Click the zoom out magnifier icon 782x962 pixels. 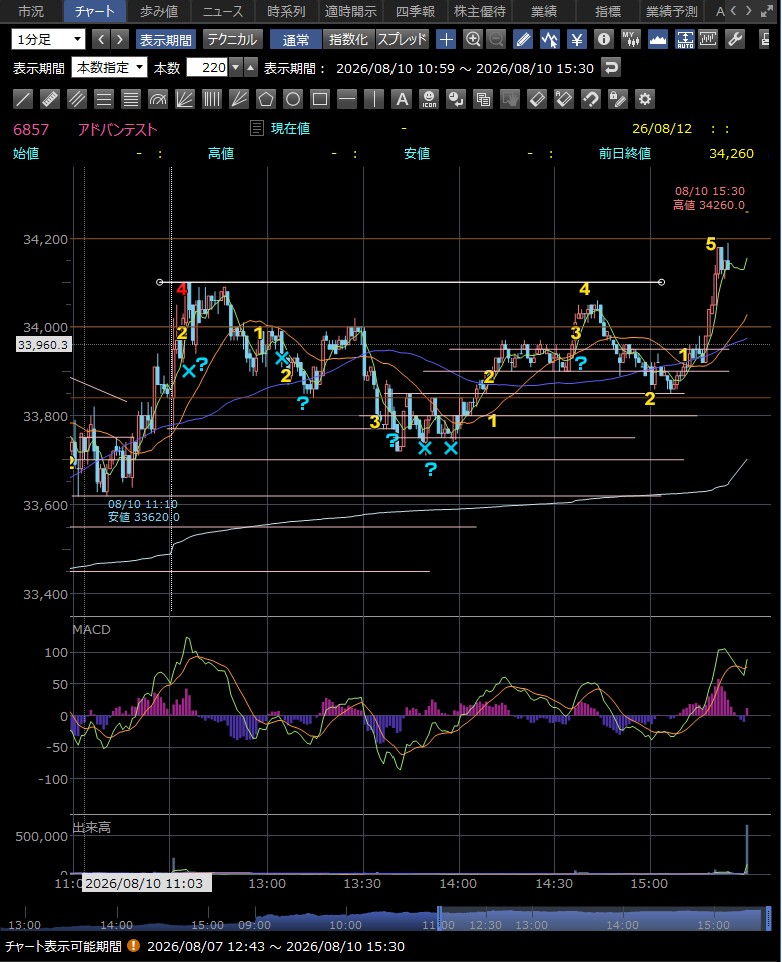496,40
